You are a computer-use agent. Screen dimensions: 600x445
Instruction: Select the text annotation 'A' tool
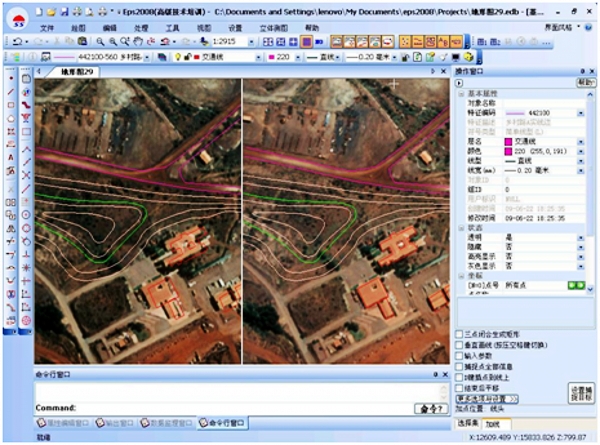pyautogui.click(x=11, y=157)
